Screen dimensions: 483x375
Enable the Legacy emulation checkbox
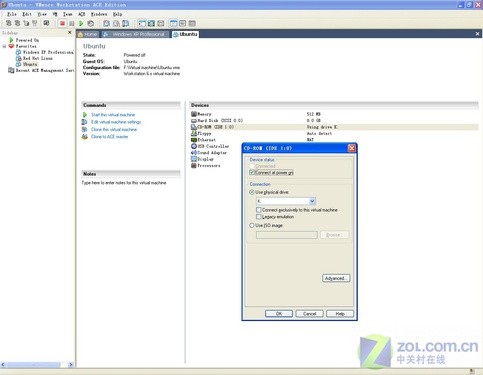tap(258, 217)
